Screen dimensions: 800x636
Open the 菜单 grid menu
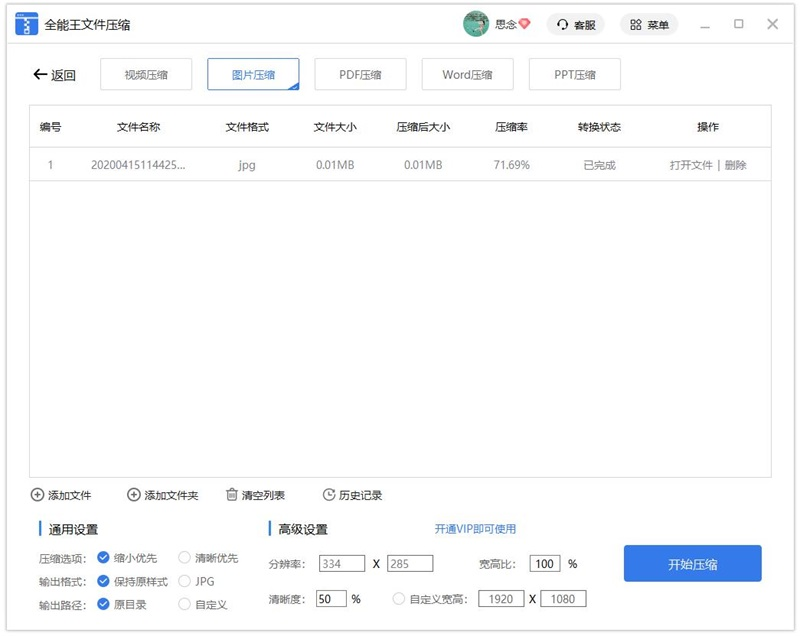click(636, 24)
